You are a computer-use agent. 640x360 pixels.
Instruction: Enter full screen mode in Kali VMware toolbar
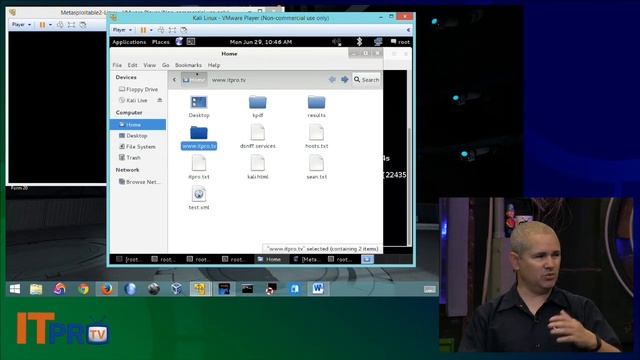click(x=172, y=30)
